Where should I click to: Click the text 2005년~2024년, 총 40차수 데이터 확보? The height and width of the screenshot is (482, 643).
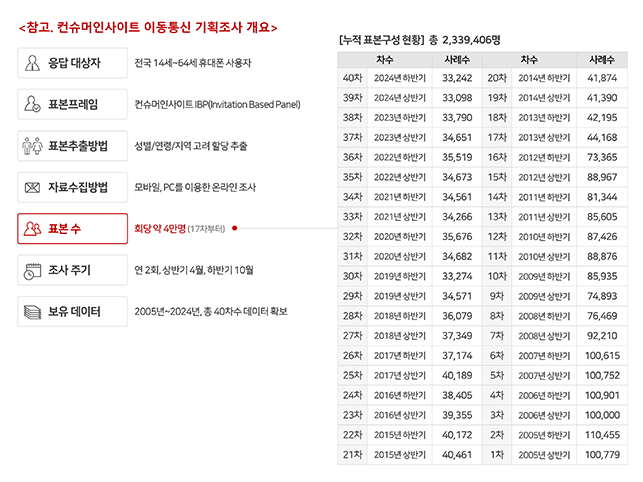(x=211, y=312)
